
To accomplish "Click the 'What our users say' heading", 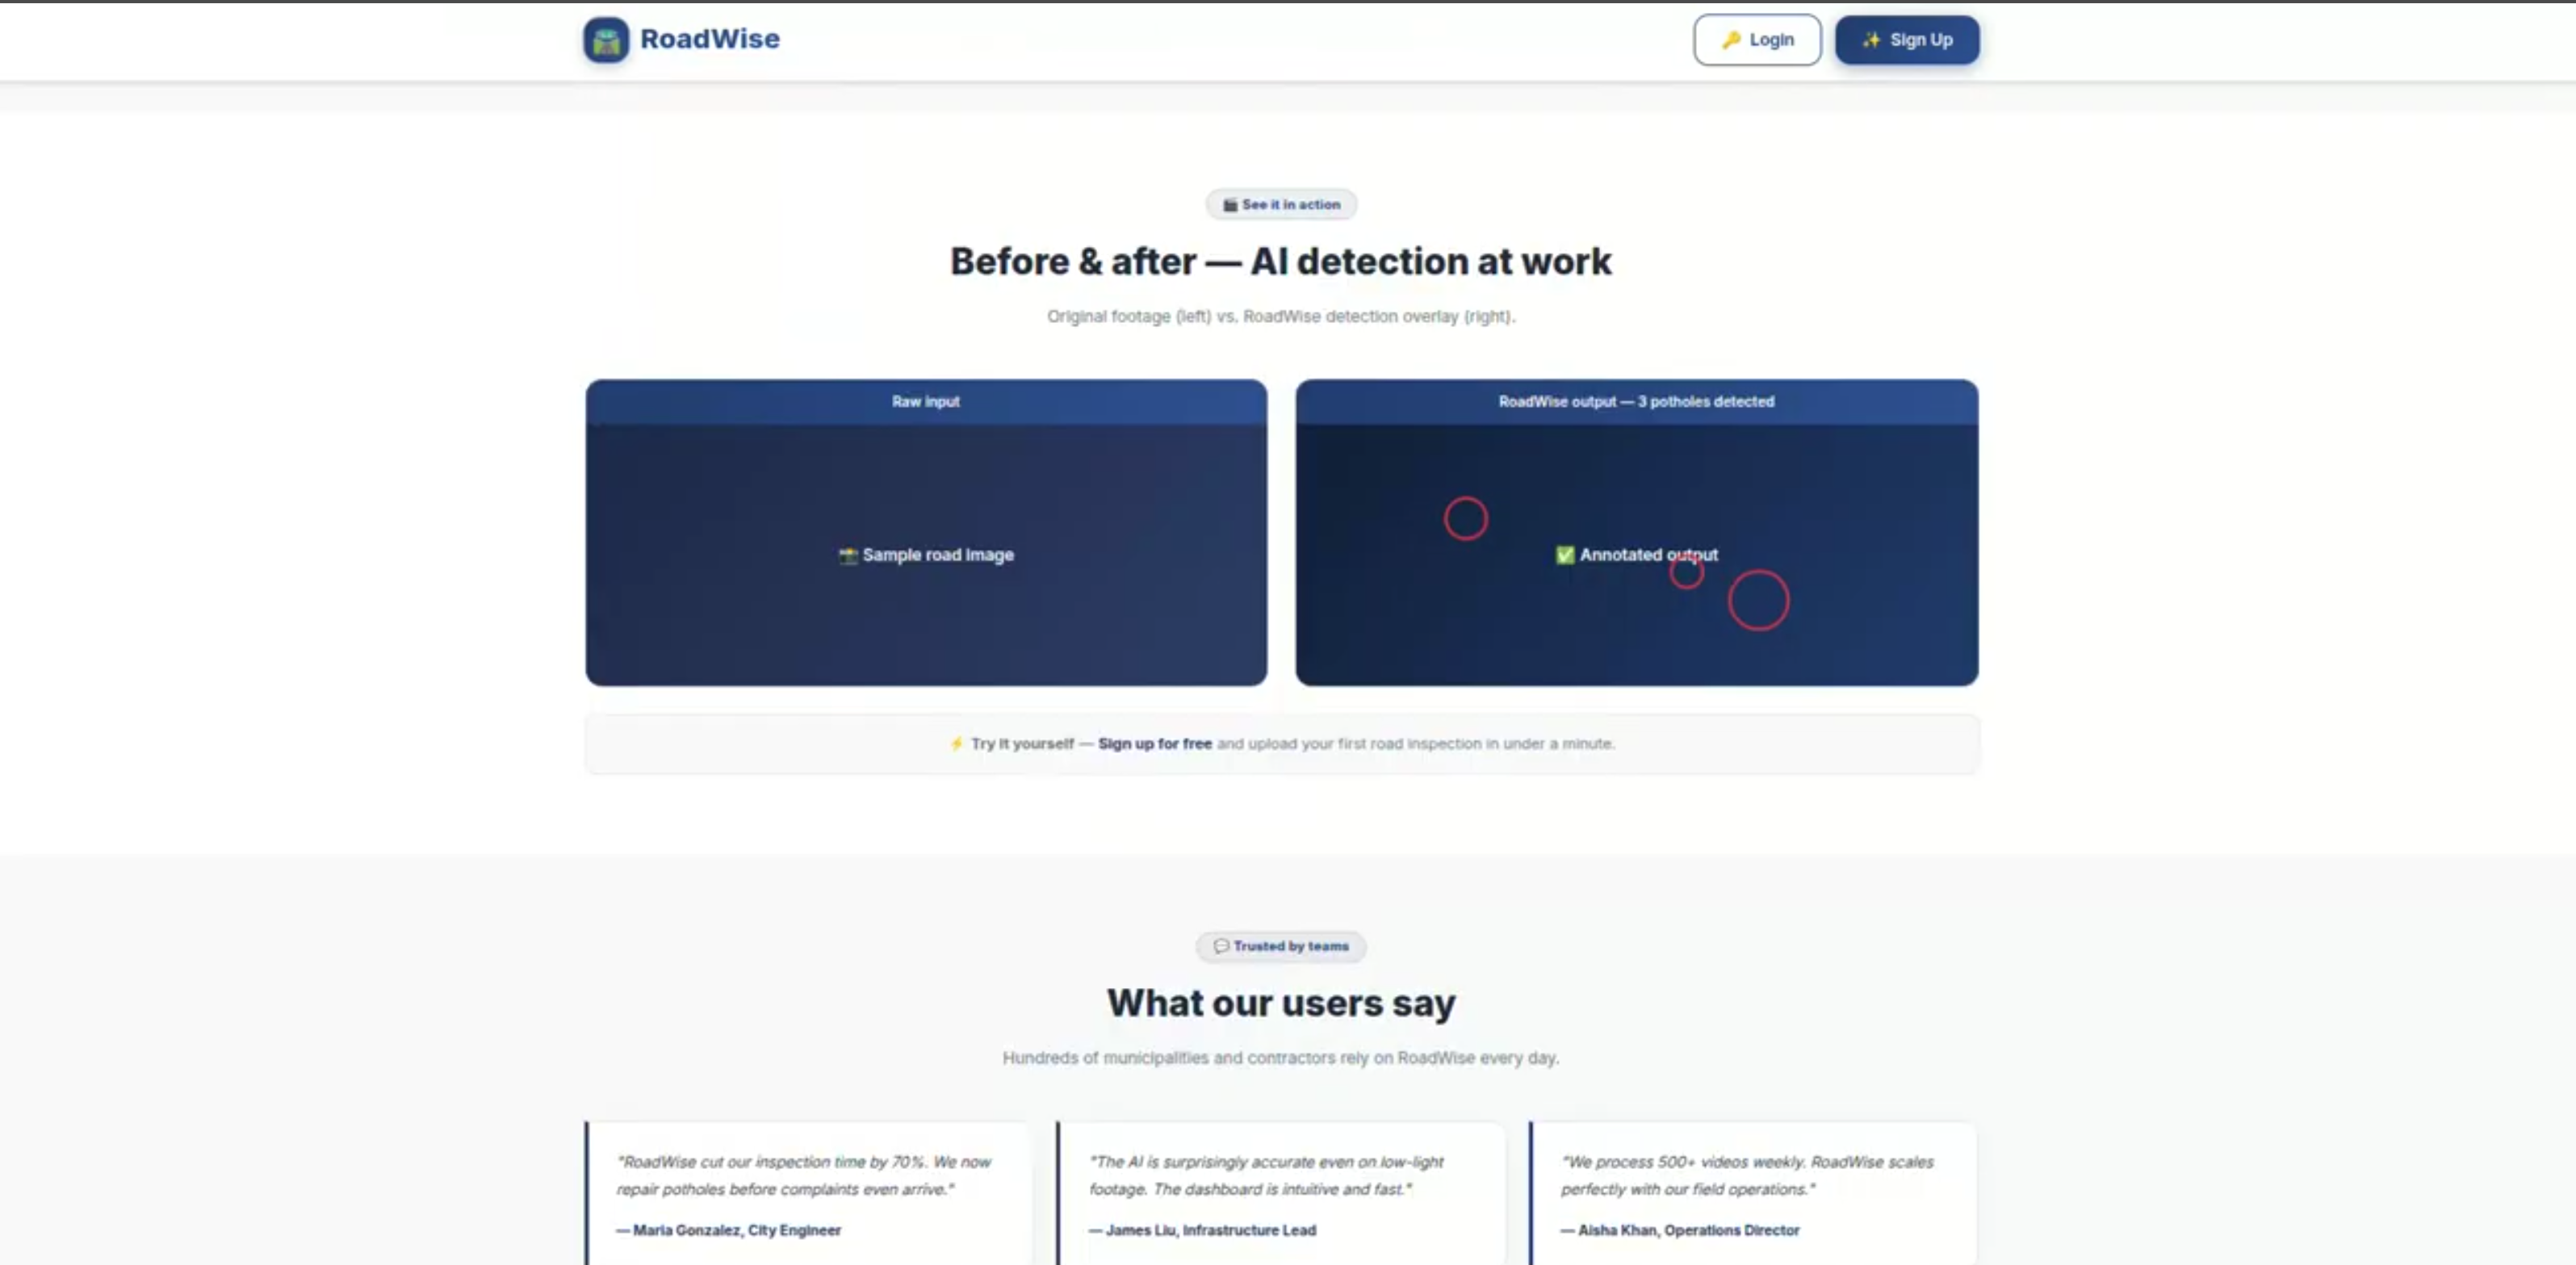I will tap(1281, 1003).
